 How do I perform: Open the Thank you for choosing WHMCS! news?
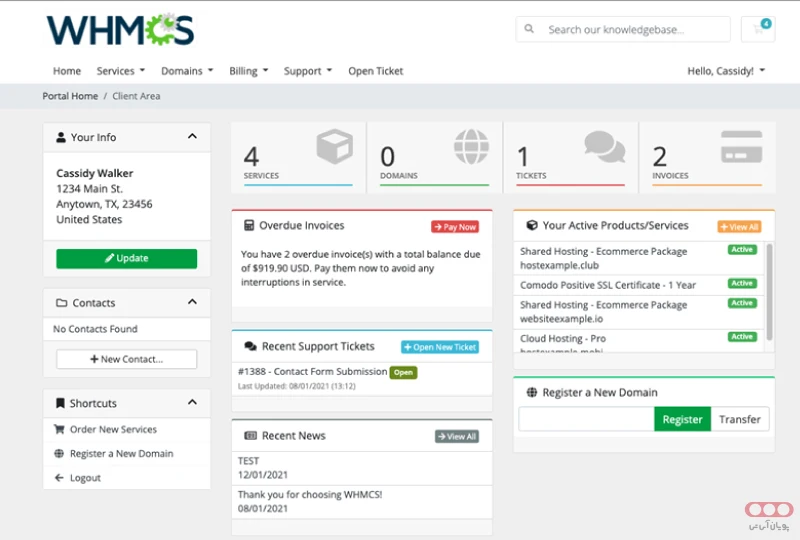(362, 501)
